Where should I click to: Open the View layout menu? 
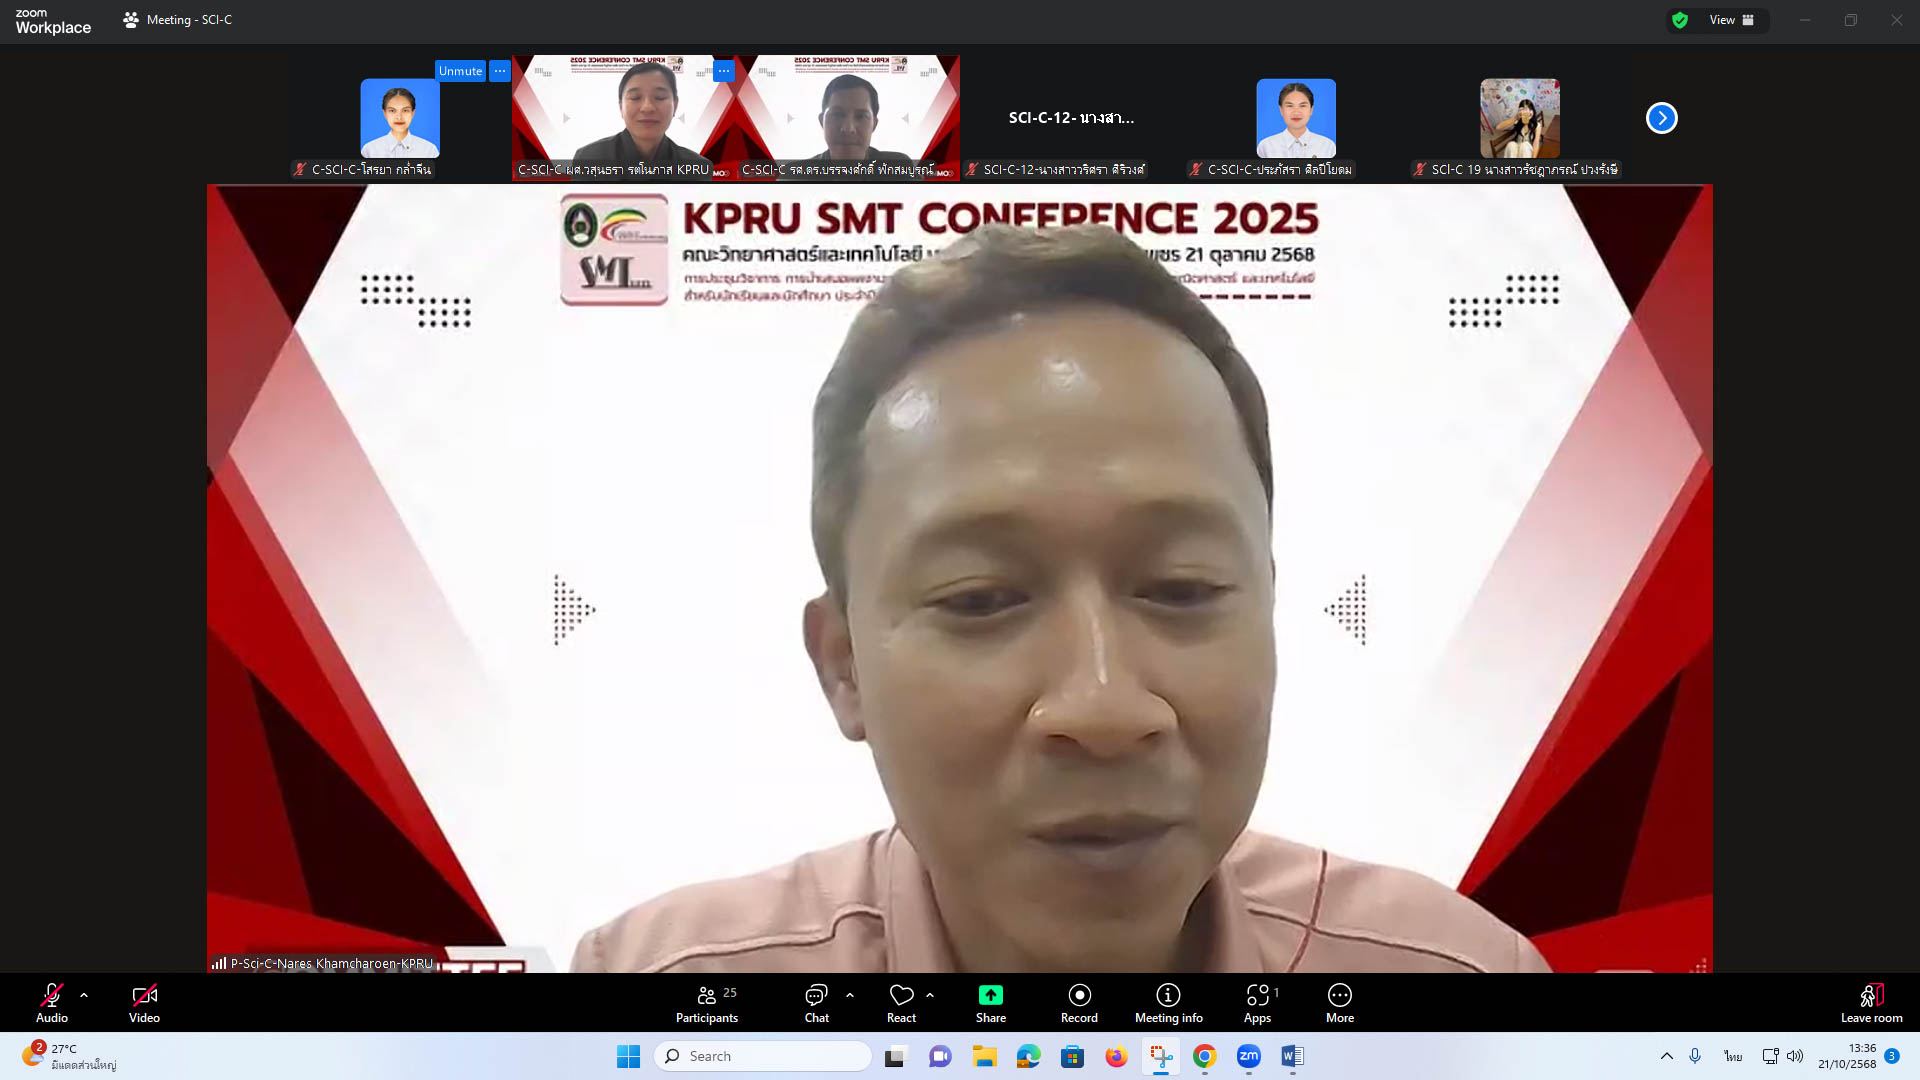1731,20
